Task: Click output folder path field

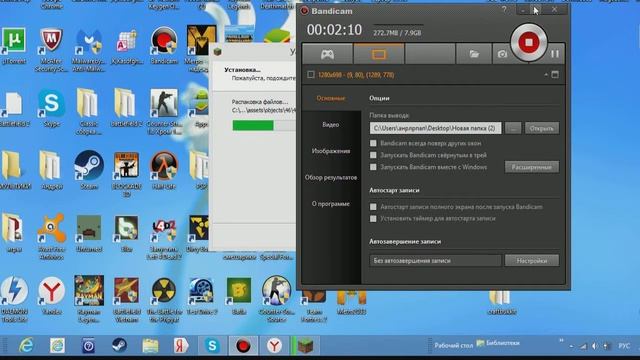Action: coord(436,128)
